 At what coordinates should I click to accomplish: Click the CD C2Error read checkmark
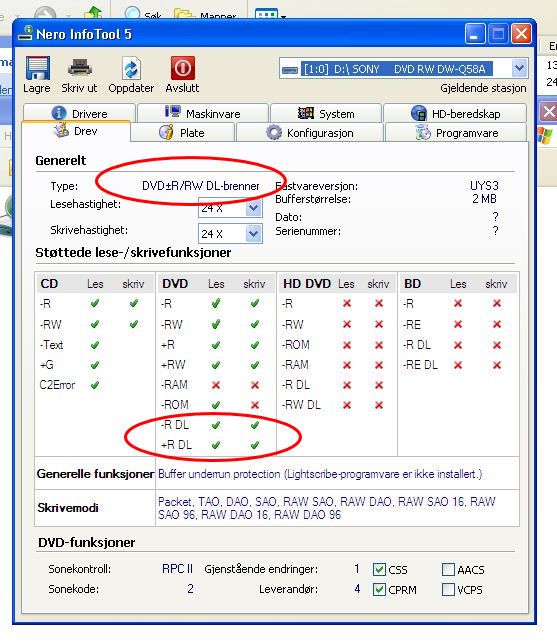tap(95, 385)
